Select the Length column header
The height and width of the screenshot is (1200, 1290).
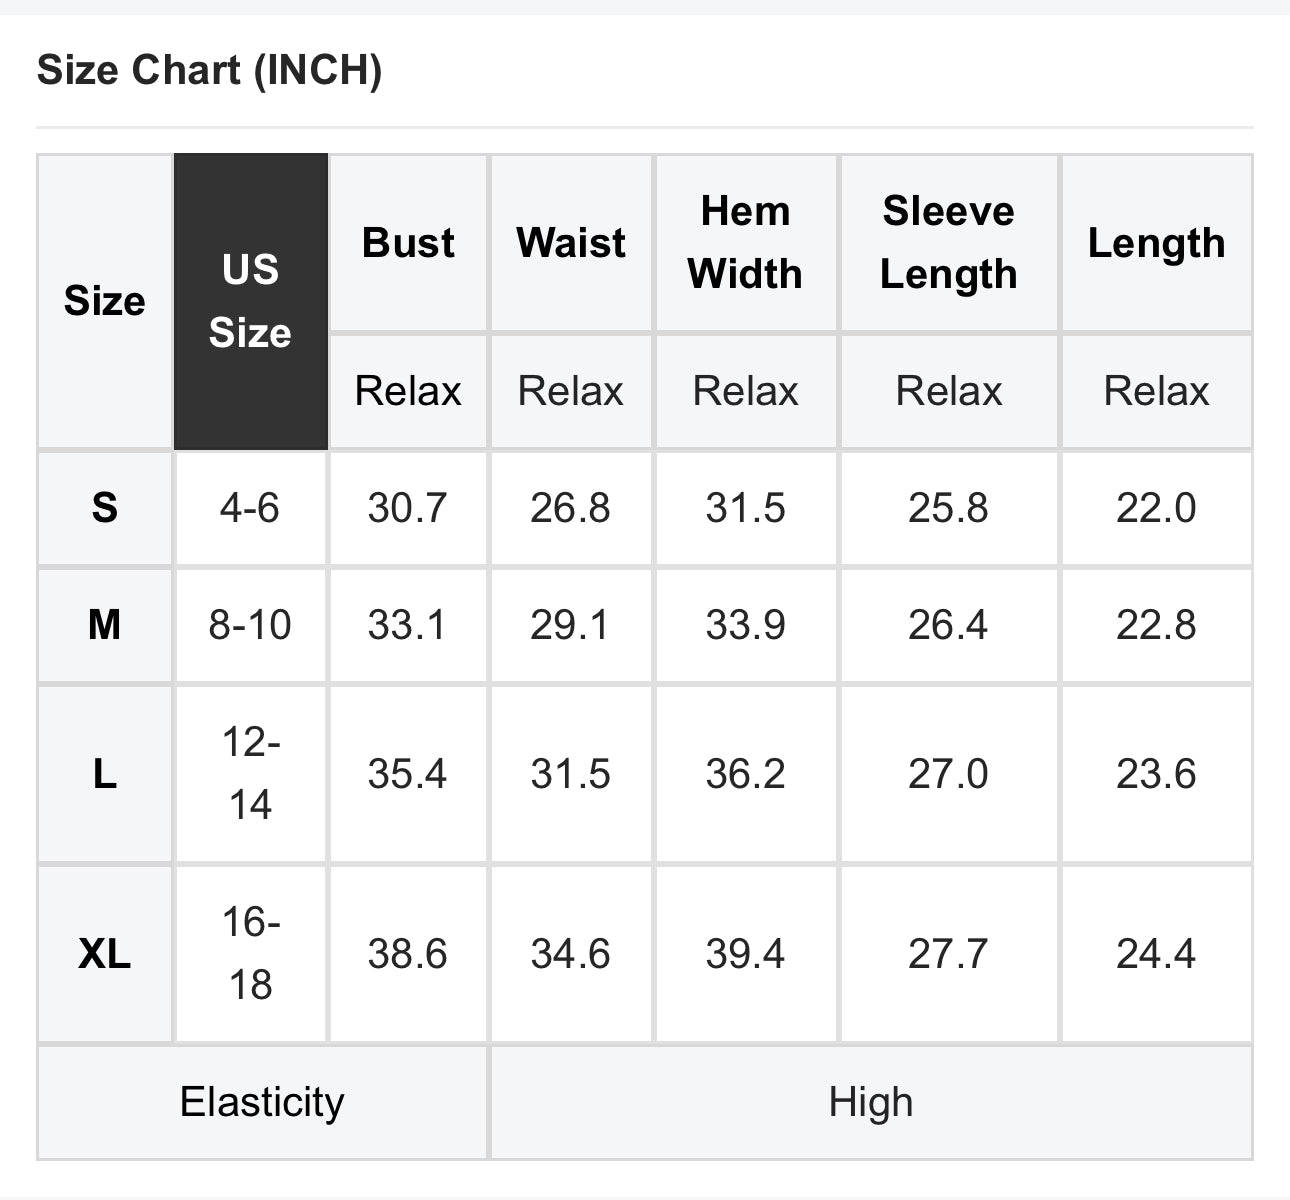pyautogui.click(x=1156, y=243)
